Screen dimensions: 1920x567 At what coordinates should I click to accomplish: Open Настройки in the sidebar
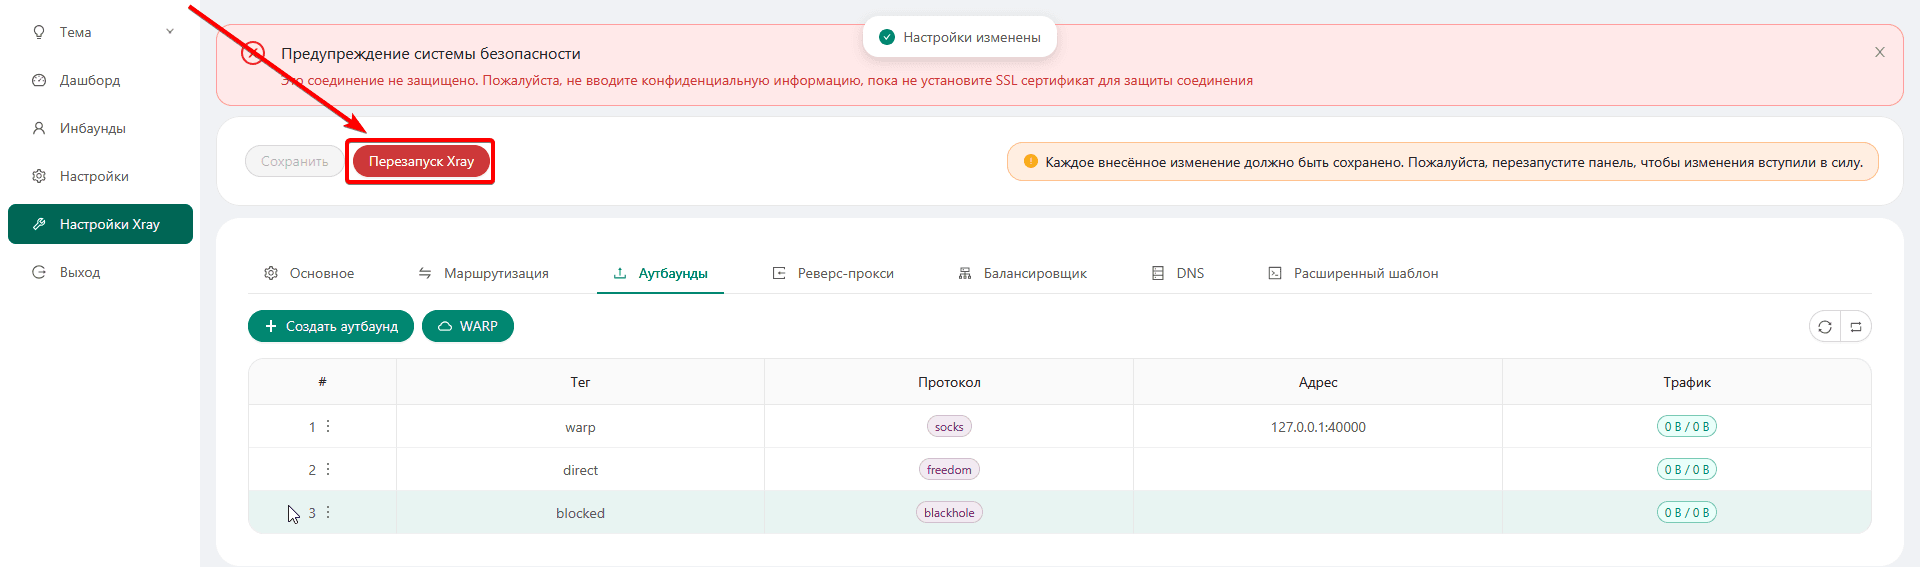click(94, 176)
